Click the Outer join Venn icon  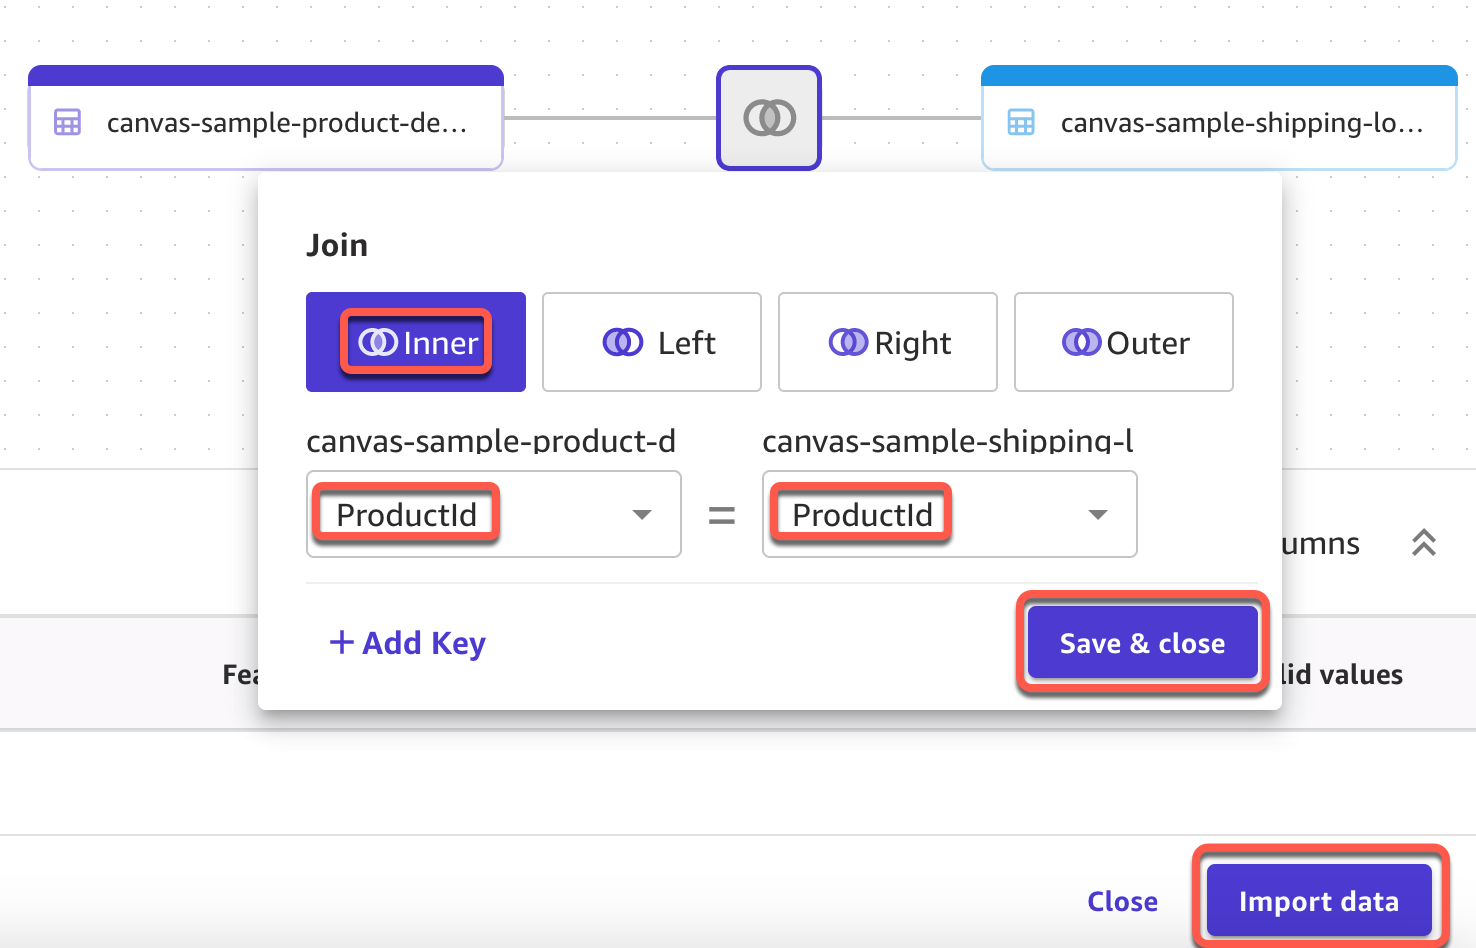[x=1081, y=343]
